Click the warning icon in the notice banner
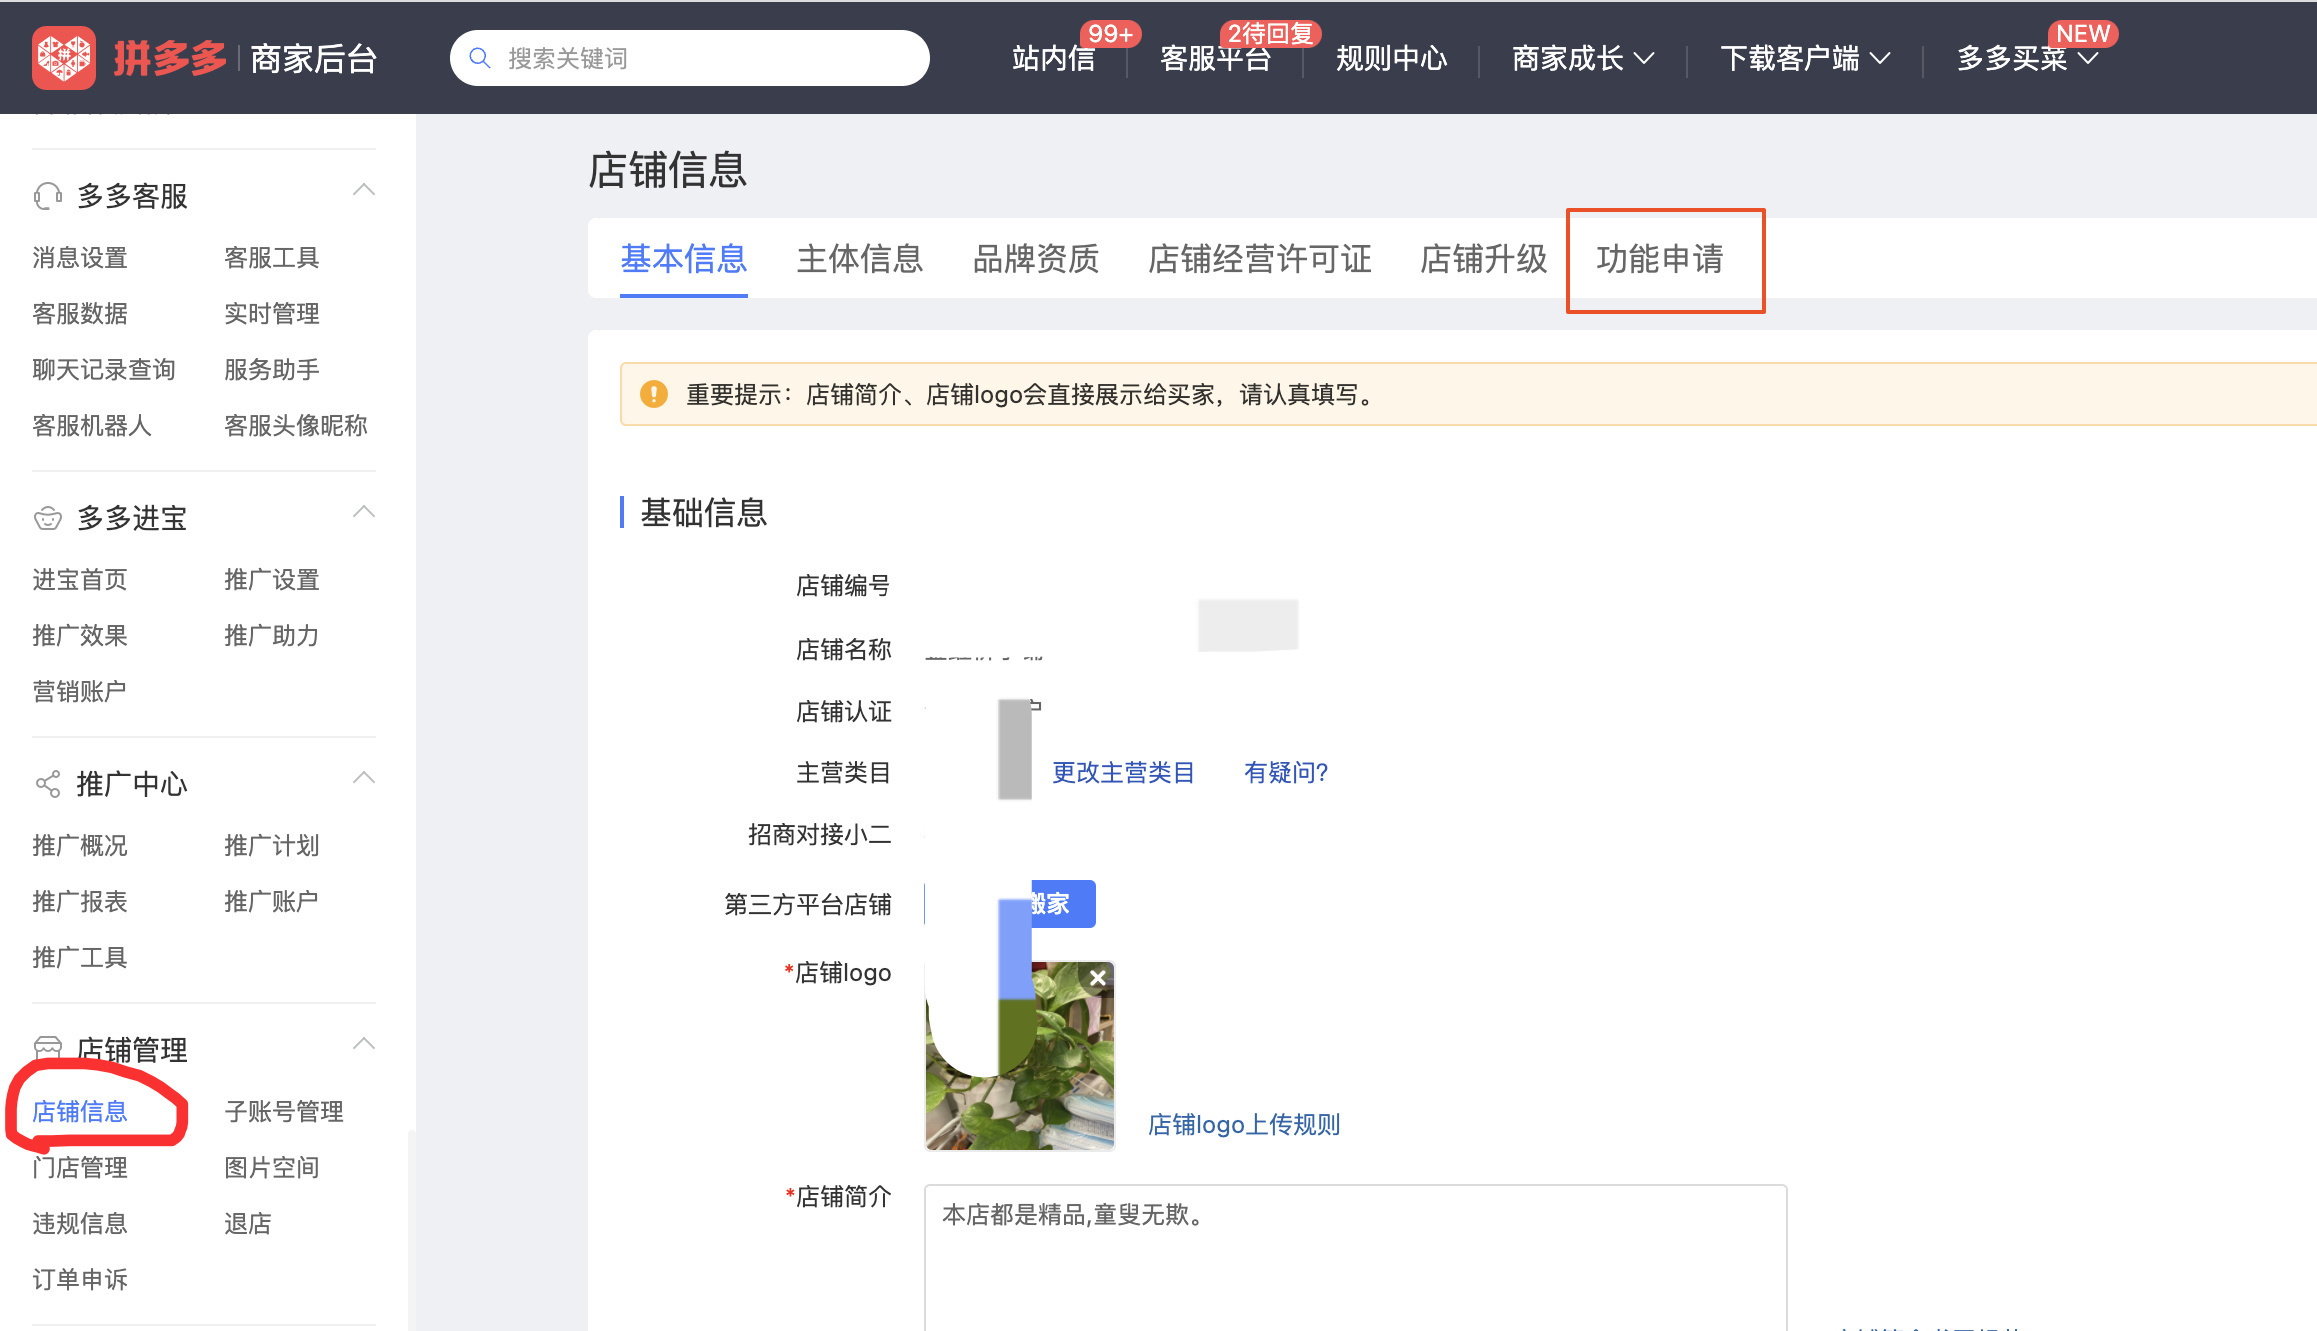The height and width of the screenshot is (1331, 2317). (x=654, y=394)
